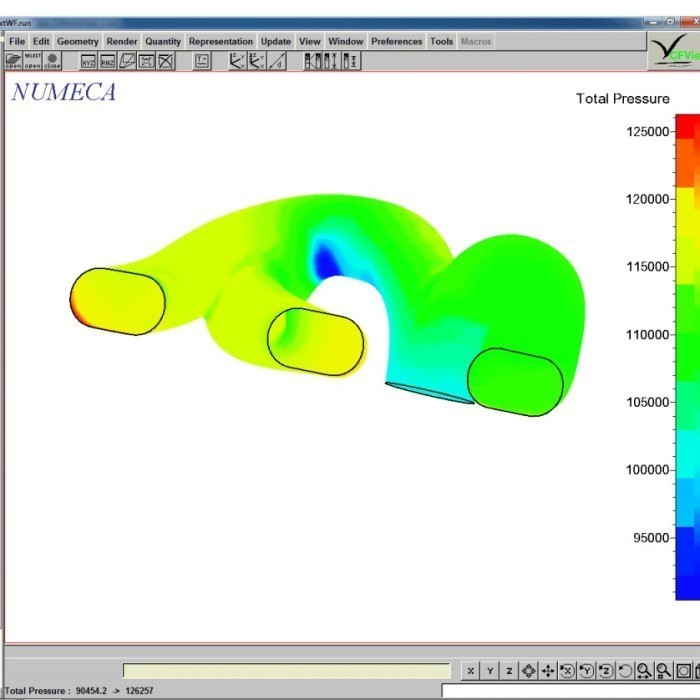Click the Select Open surfaces icon
This screenshot has width=700, height=700.
(33, 61)
